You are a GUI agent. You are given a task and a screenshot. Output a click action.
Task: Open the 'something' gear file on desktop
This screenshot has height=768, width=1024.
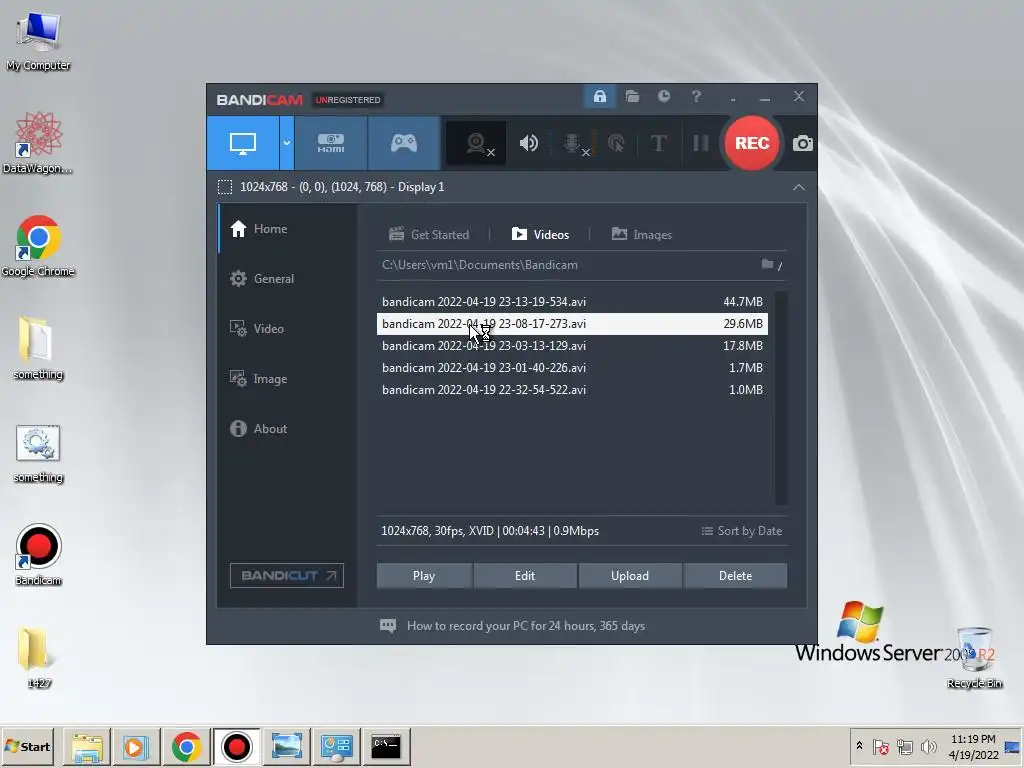click(x=38, y=453)
